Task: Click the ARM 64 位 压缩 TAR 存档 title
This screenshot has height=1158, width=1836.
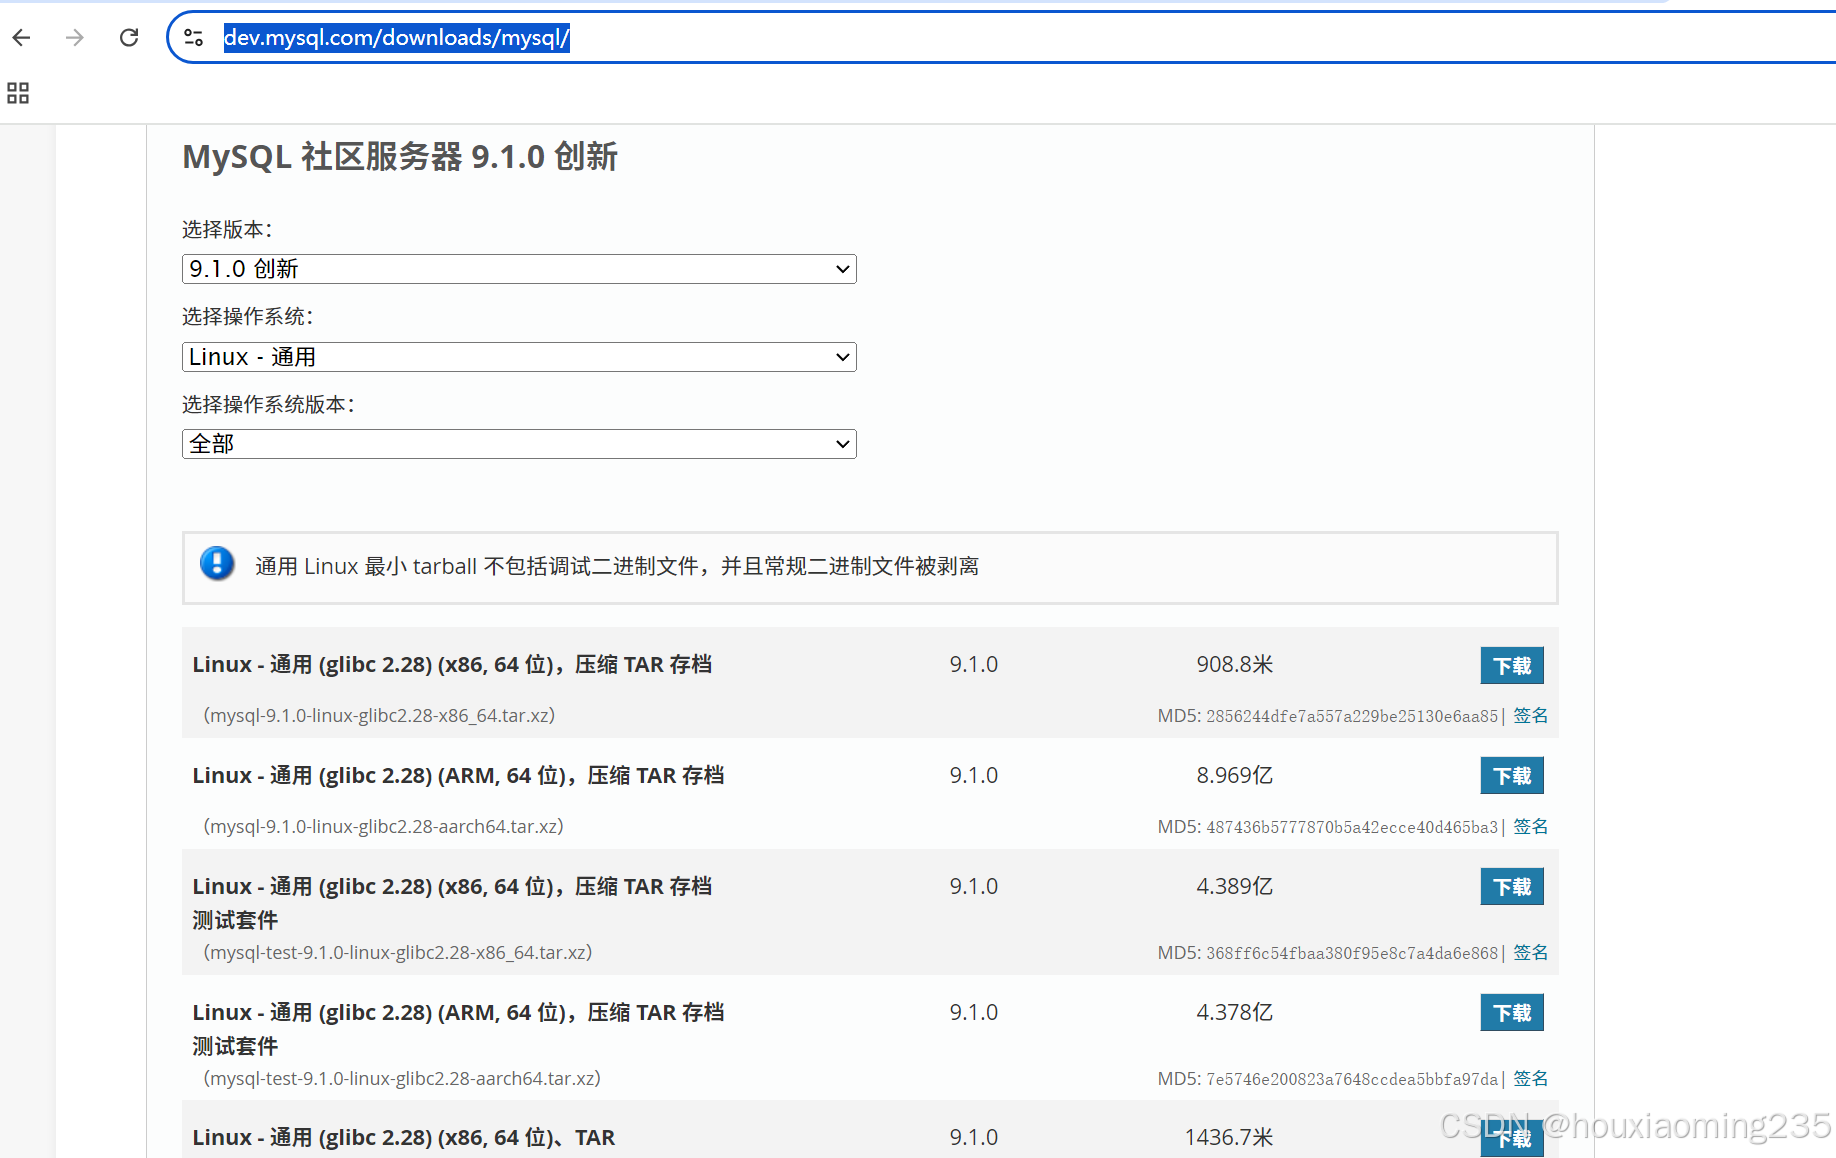Action: point(458,776)
